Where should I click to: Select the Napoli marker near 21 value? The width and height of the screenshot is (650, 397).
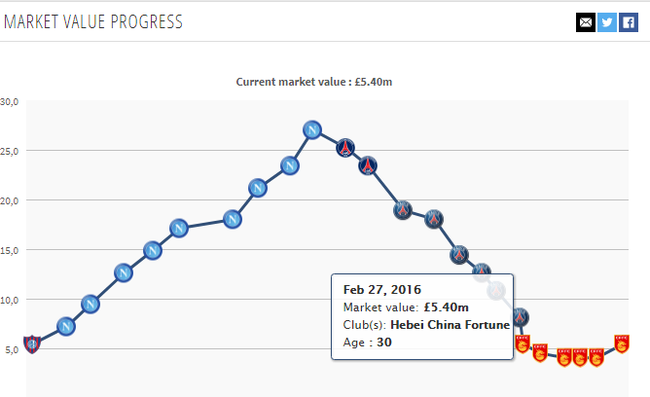pos(258,188)
